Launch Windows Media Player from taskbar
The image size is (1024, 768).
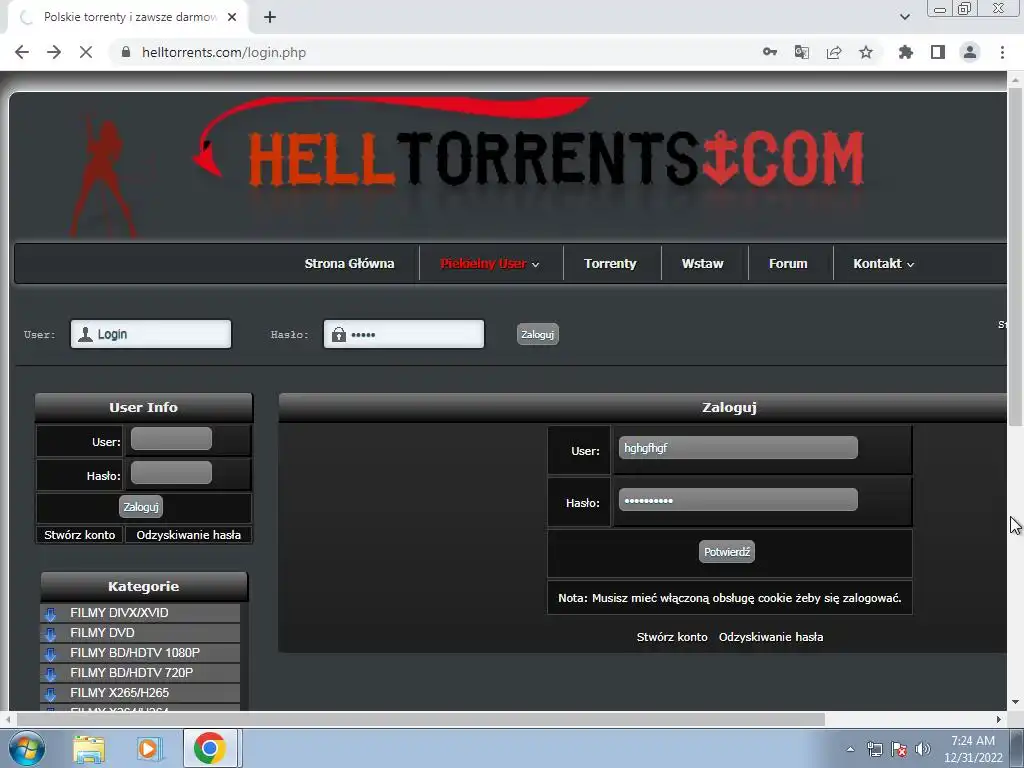150,749
